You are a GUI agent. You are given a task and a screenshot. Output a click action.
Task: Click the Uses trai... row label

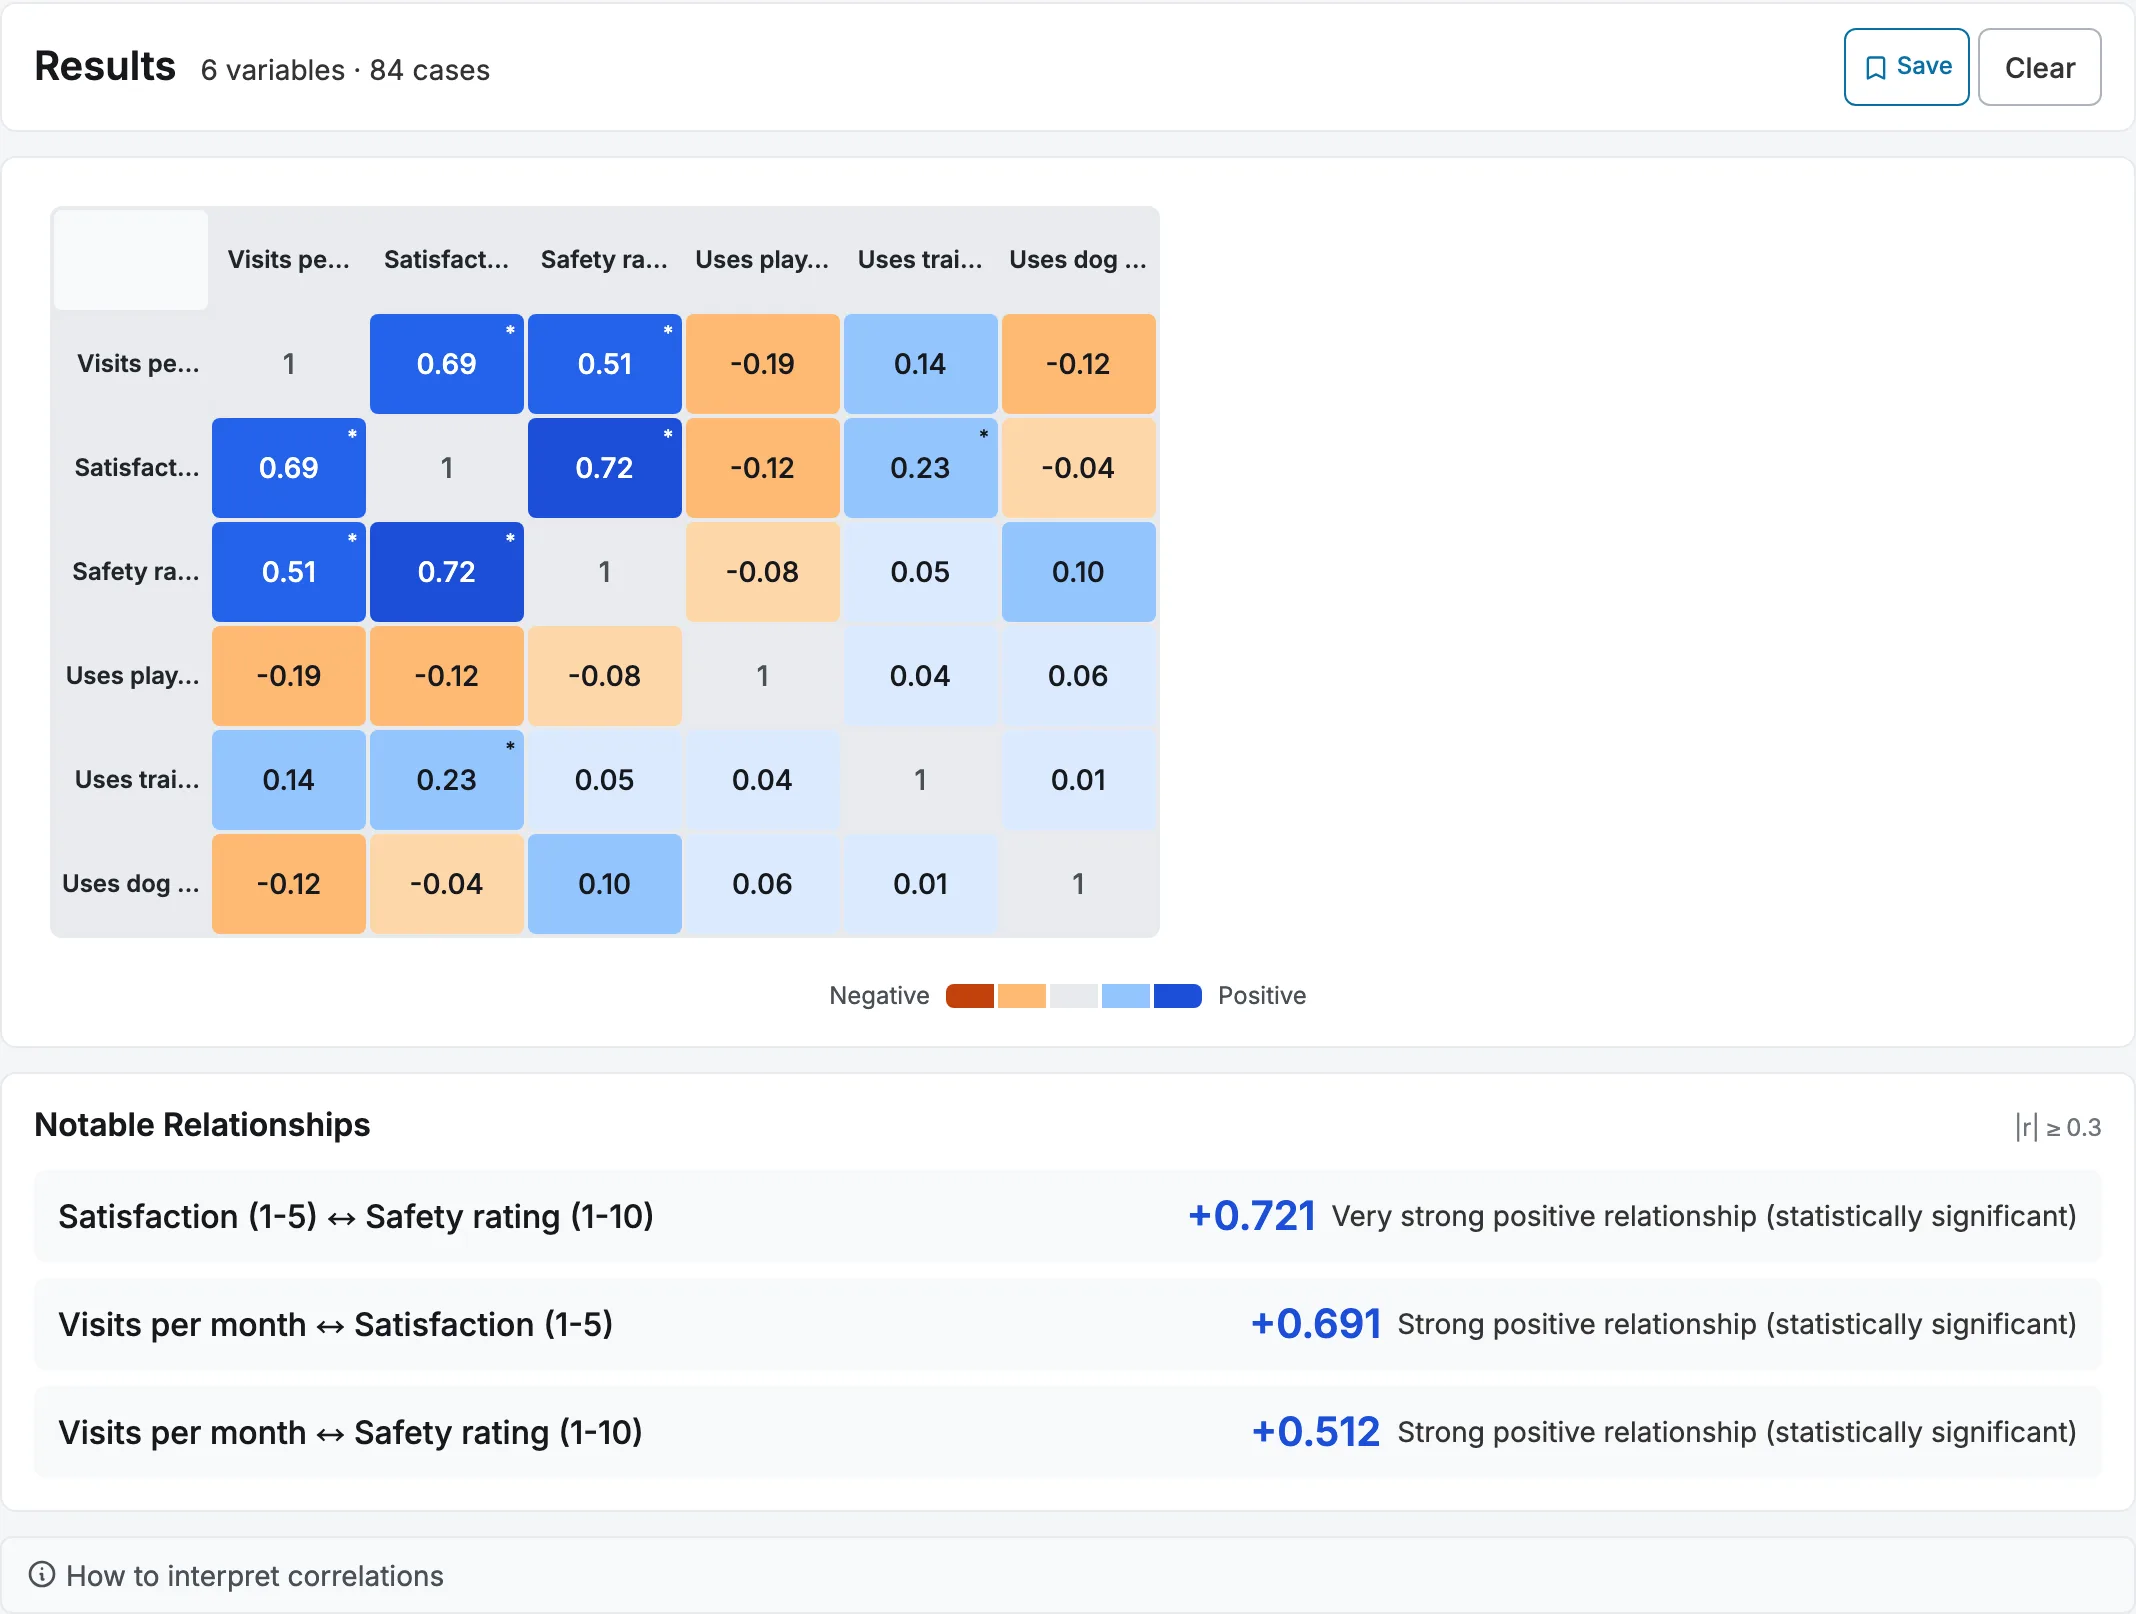point(132,780)
